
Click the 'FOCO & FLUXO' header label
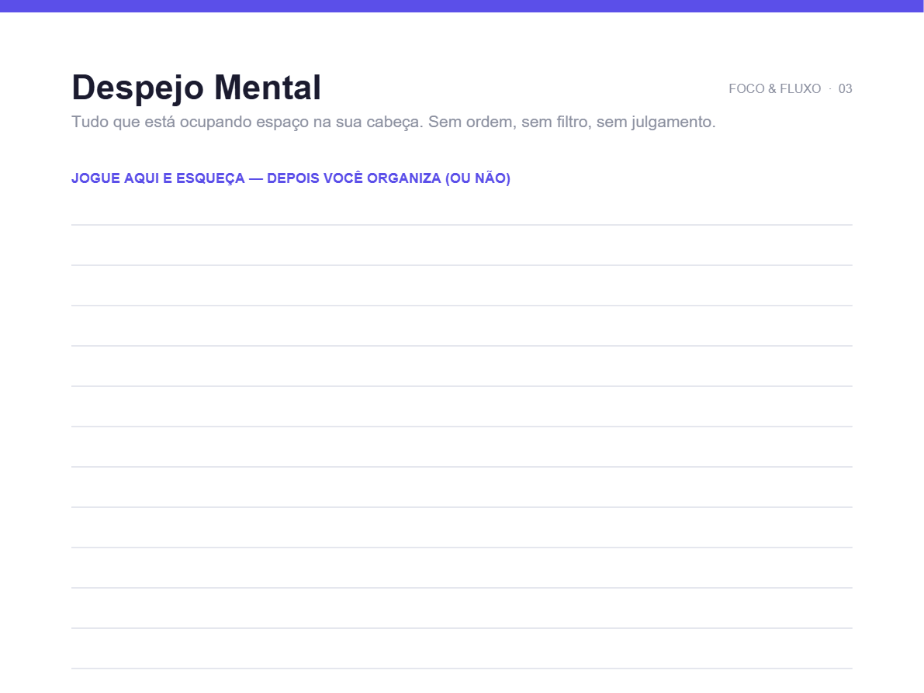point(774,88)
